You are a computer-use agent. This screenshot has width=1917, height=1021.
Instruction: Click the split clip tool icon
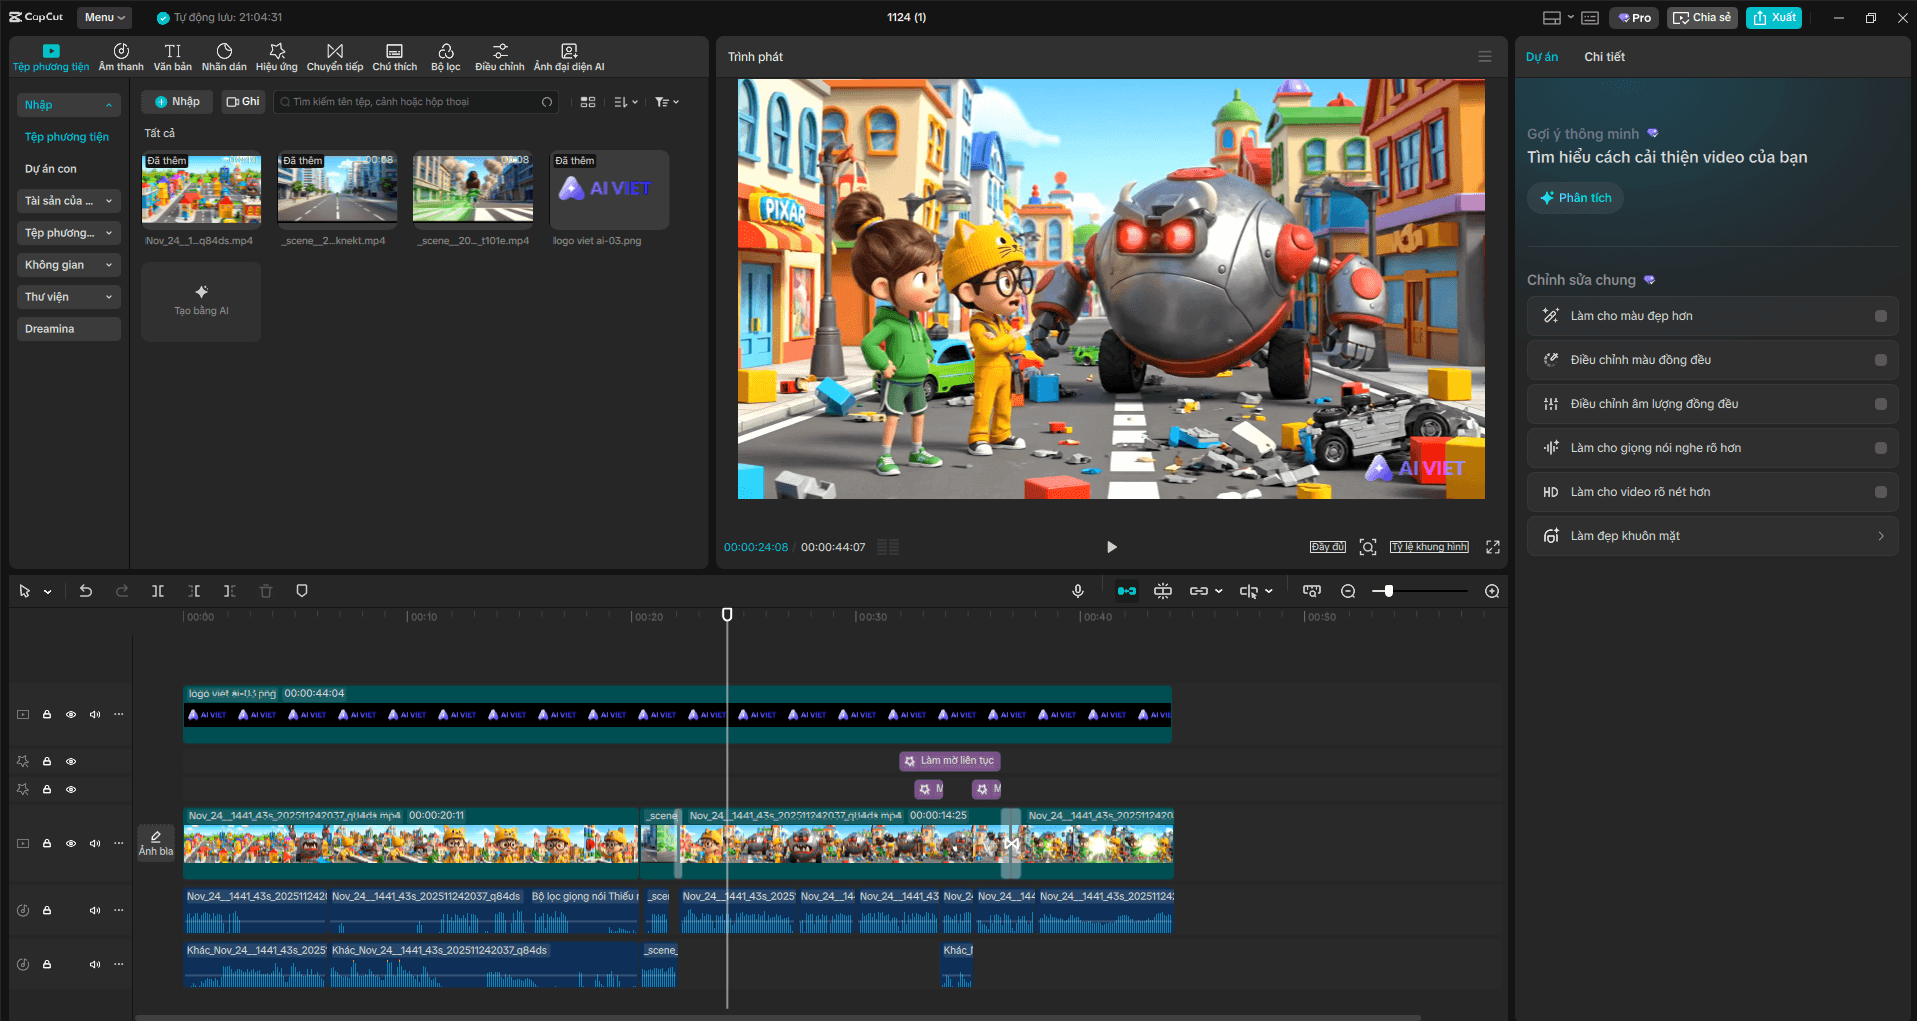coord(158,591)
